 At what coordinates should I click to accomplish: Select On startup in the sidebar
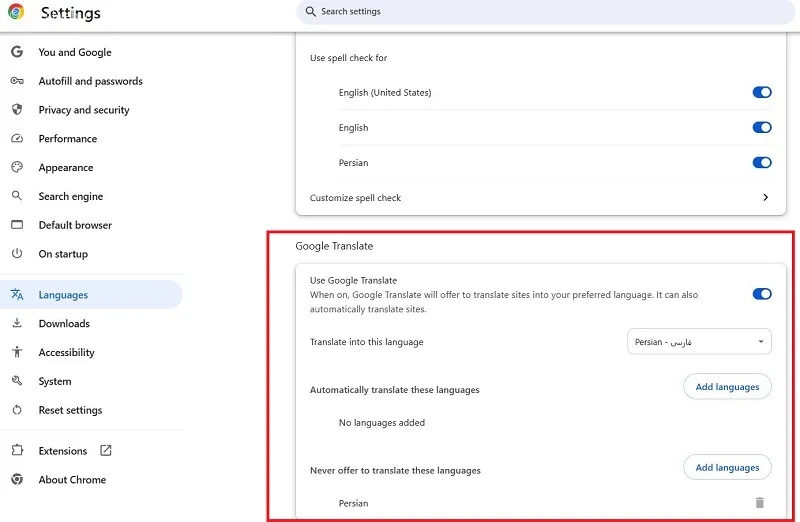[x=63, y=254]
